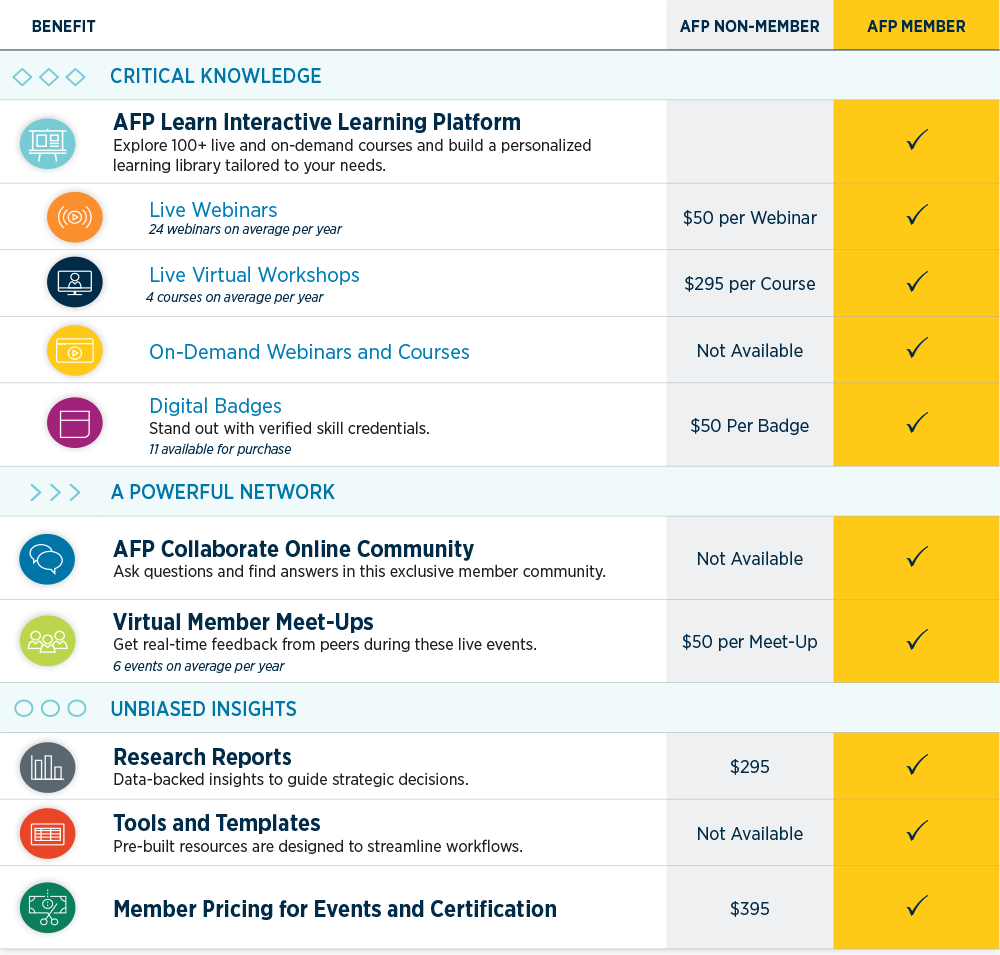Viewport: 1000px width, 955px height.
Task: Select the AFP MEMBER column header
Action: (x=916, y=27)
